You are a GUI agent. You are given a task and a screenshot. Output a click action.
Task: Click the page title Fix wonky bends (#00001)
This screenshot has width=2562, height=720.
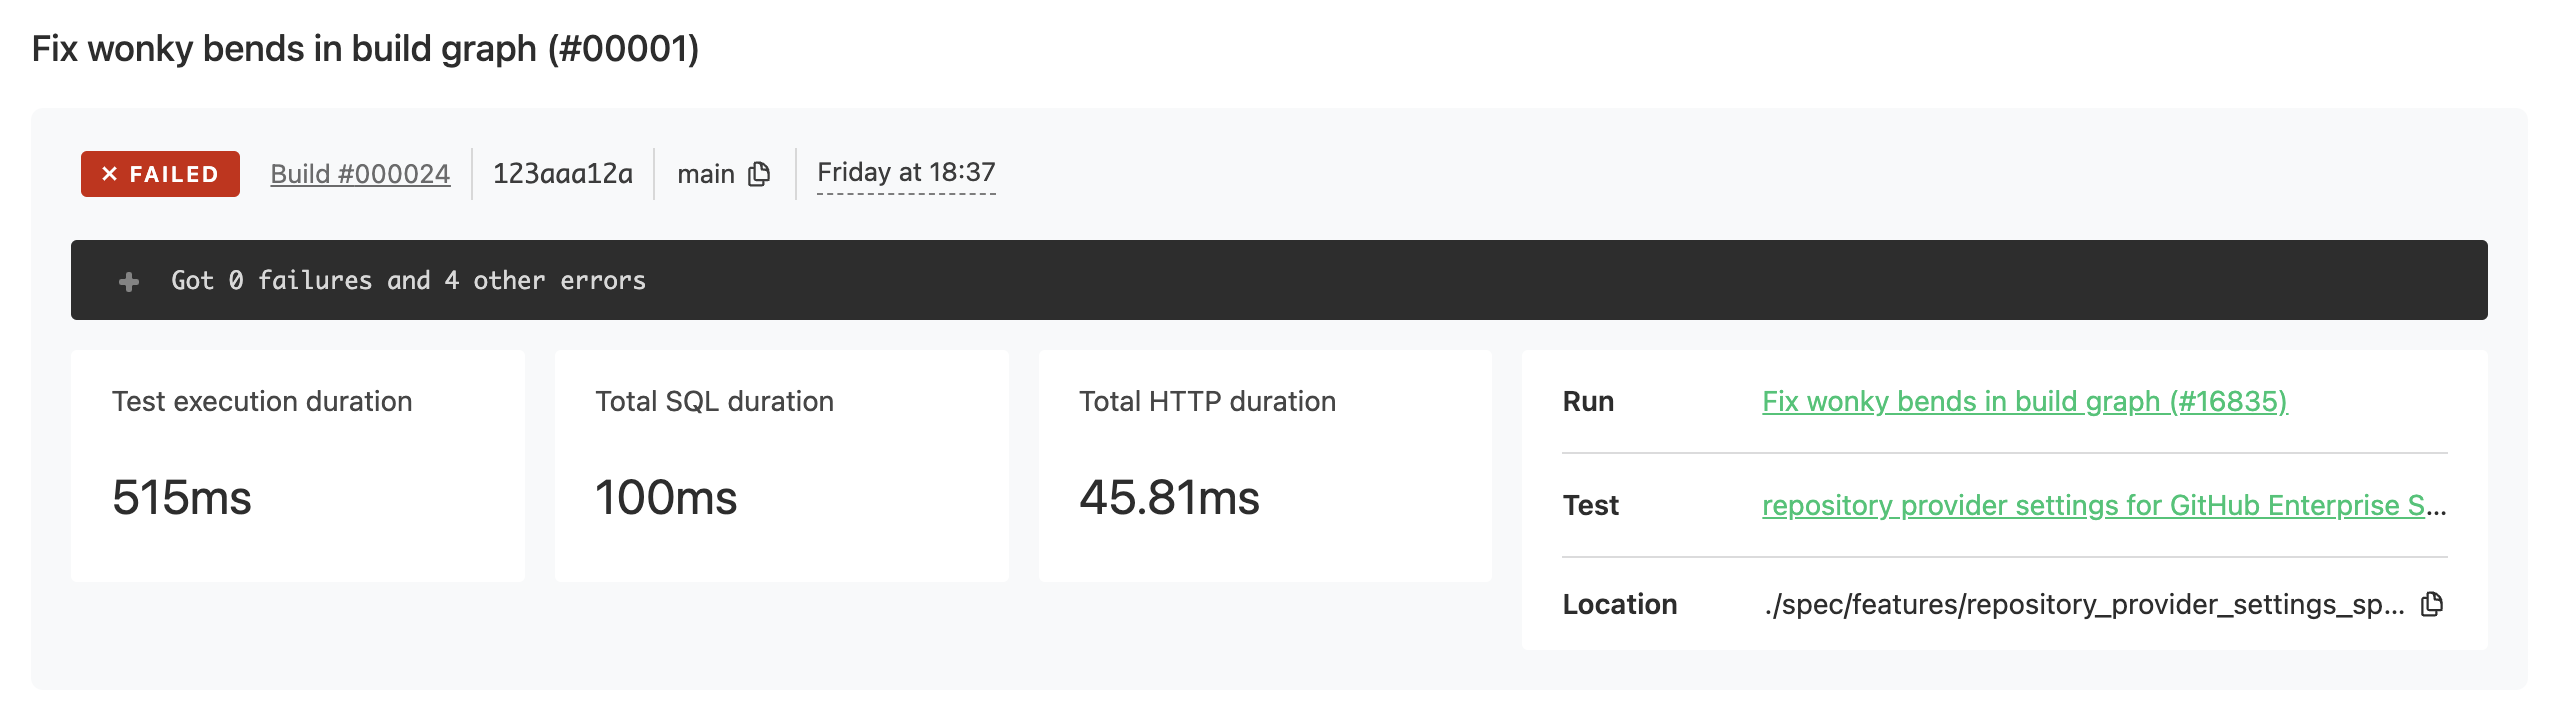365,48
